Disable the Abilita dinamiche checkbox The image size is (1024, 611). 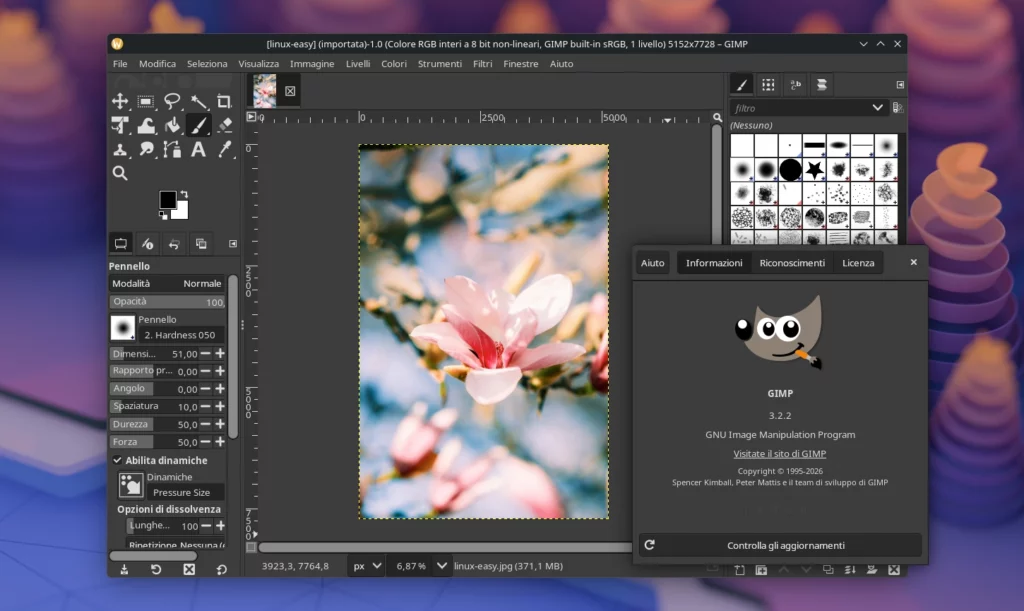pos(117,460)
